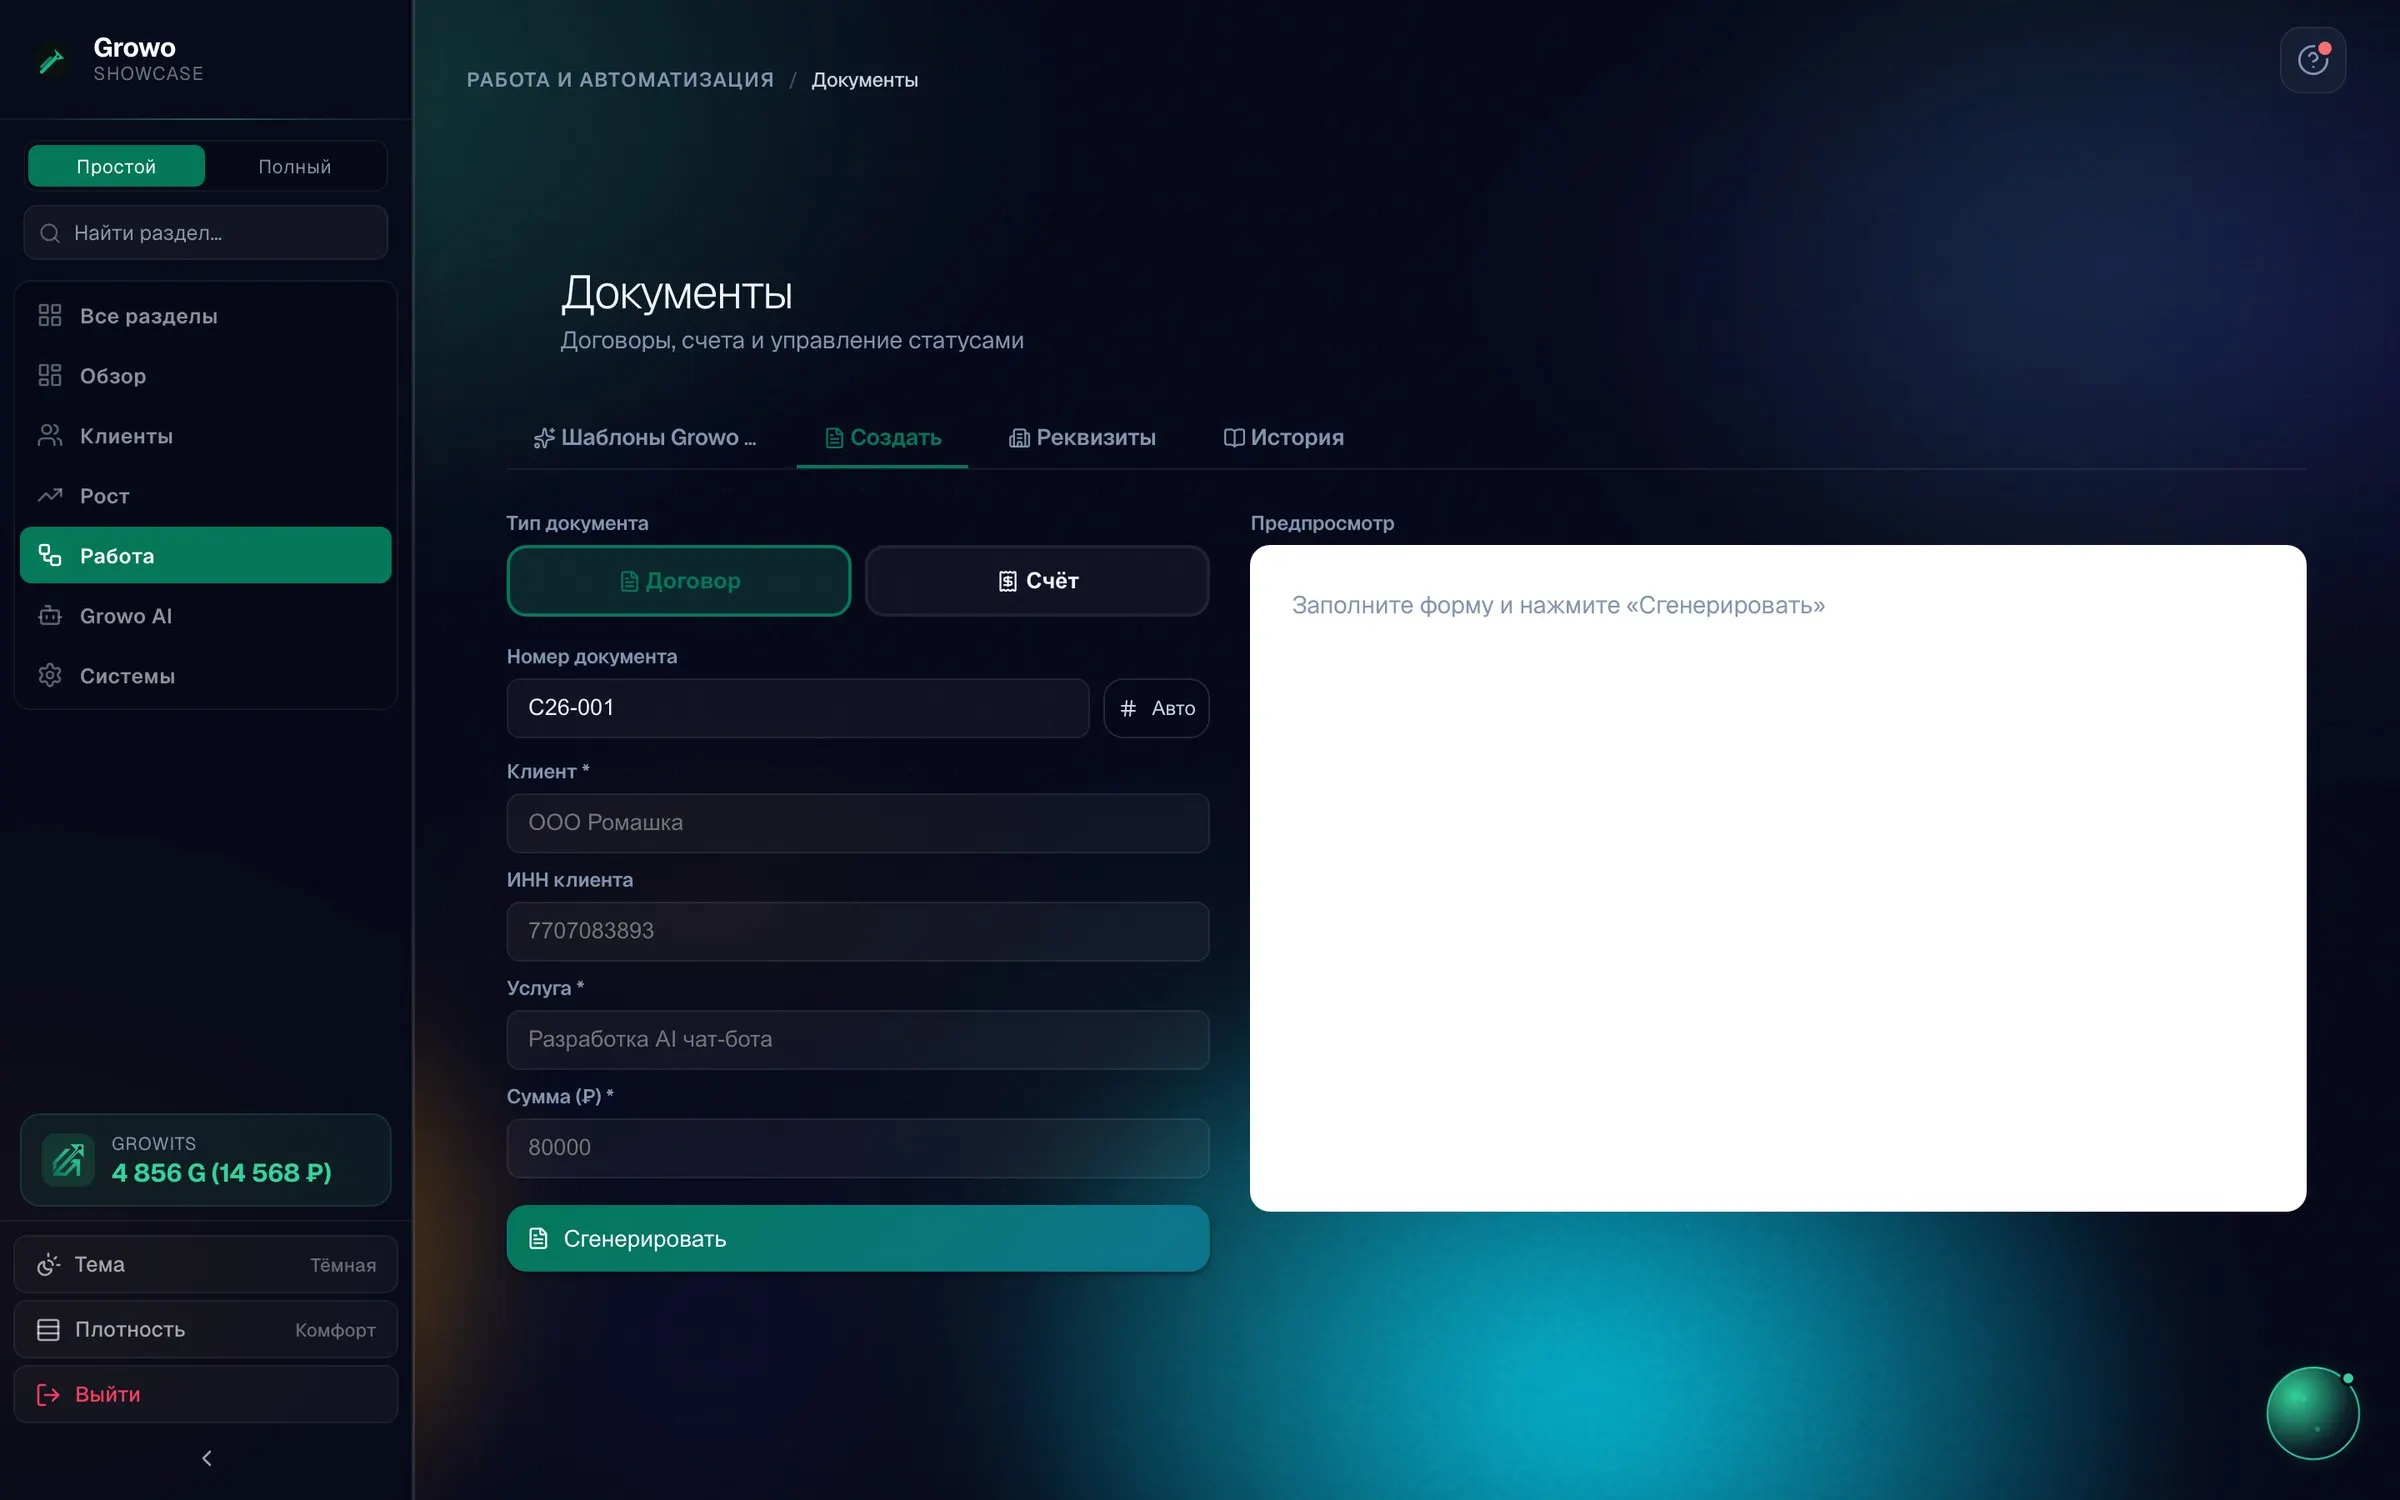Click the document number field C26-001

tap(798, 708)
